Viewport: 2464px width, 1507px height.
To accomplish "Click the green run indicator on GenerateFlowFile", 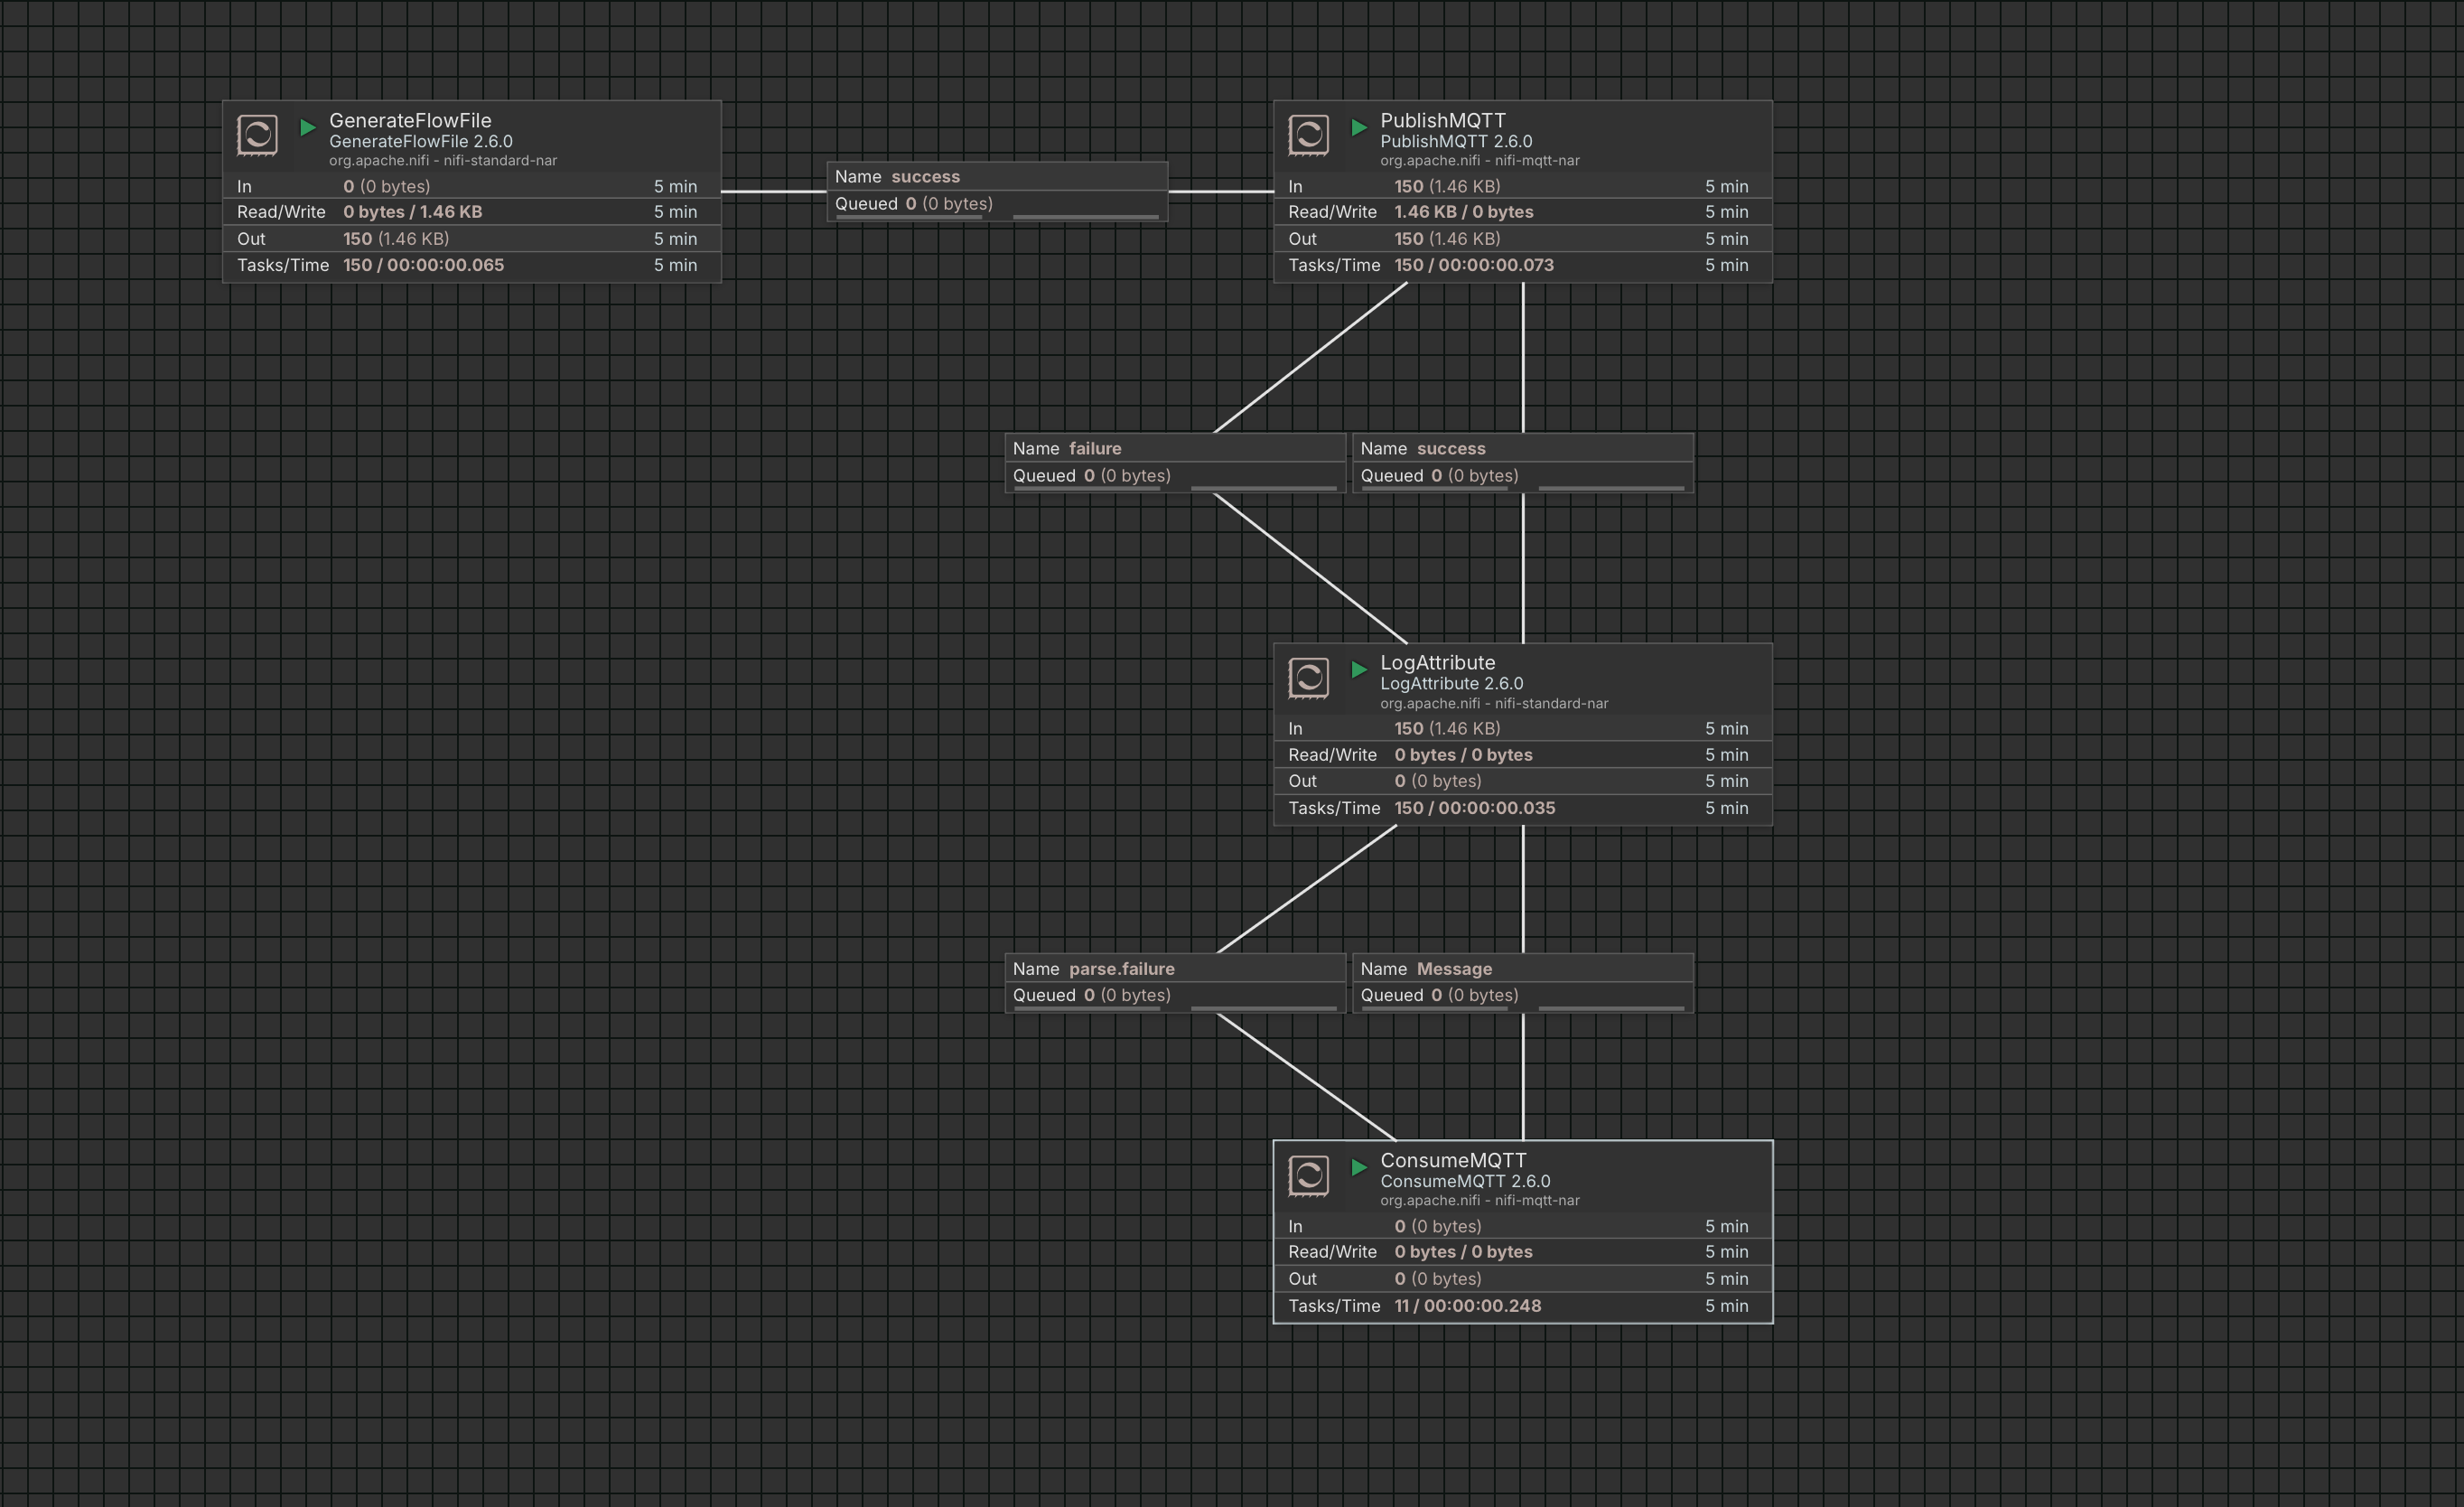I will coord(308,128).
